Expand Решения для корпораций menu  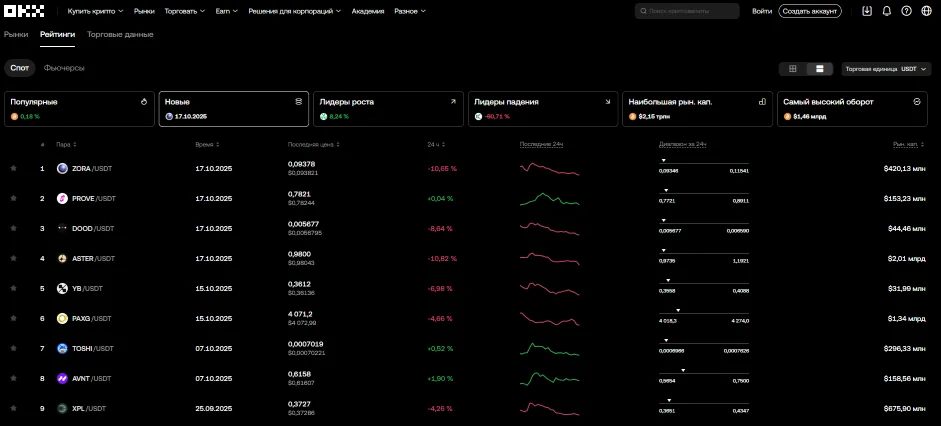coord(295,11)
